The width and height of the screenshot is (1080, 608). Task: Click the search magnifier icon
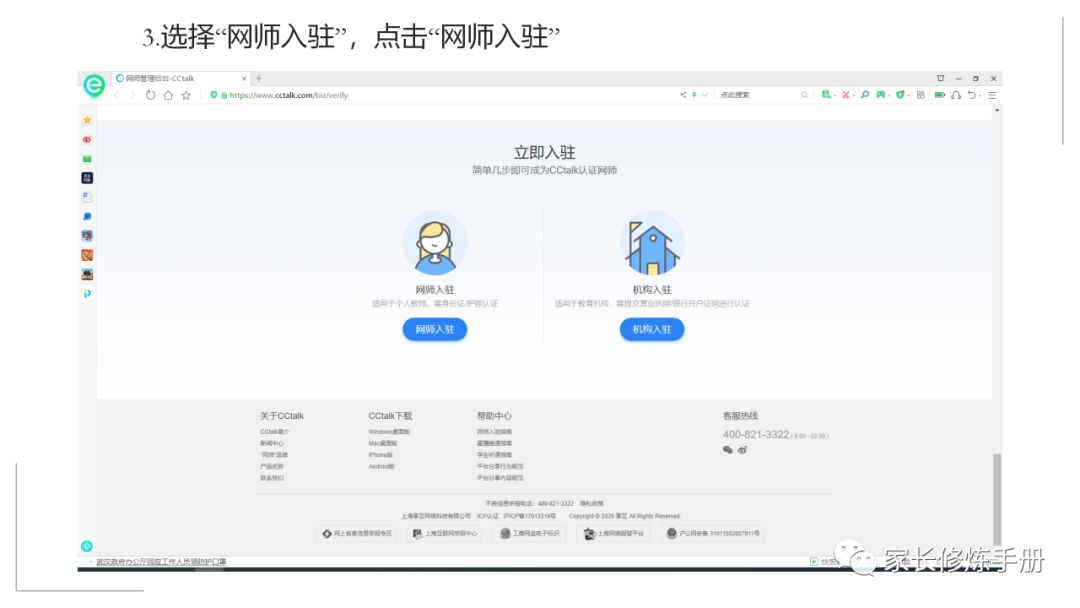pos(804,95)
